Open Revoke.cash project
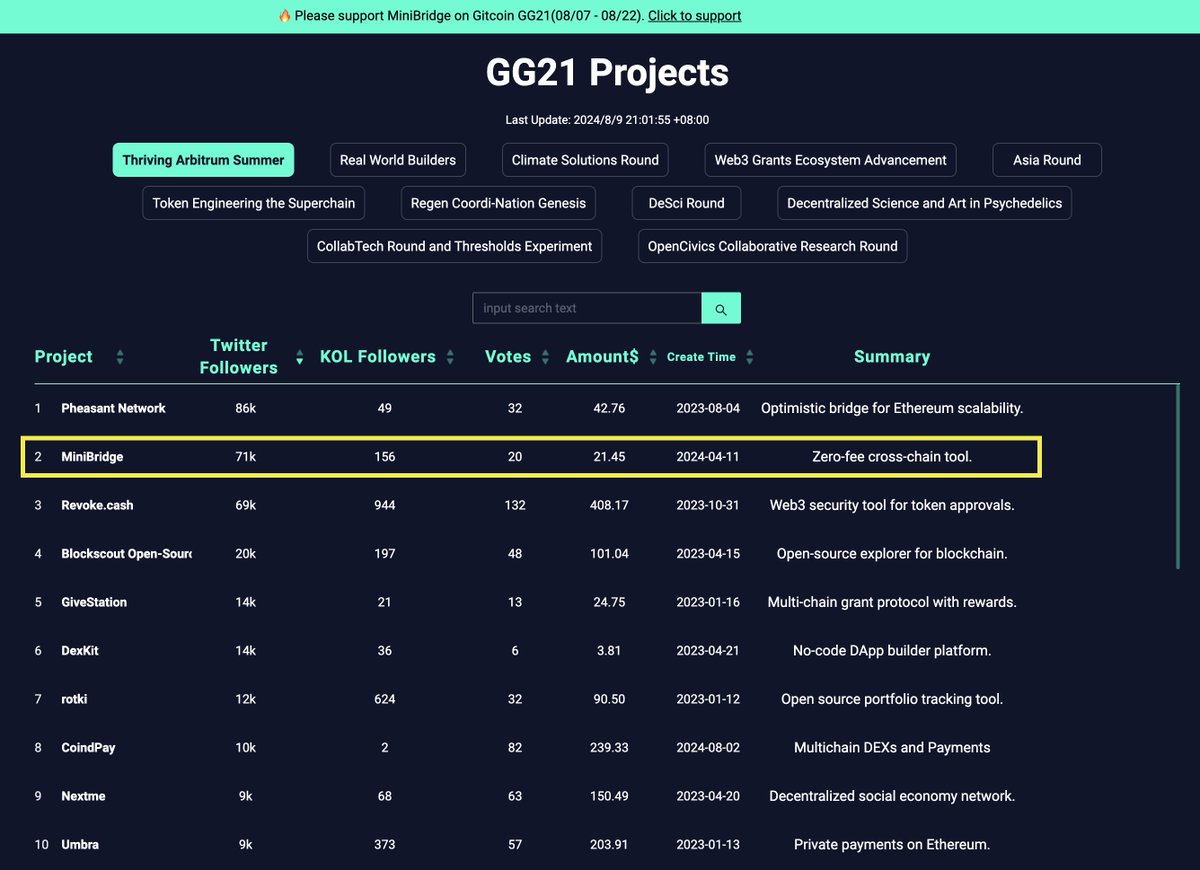Image resolution: width=1200 pixels, height=870 pixels. pos(97,505)
